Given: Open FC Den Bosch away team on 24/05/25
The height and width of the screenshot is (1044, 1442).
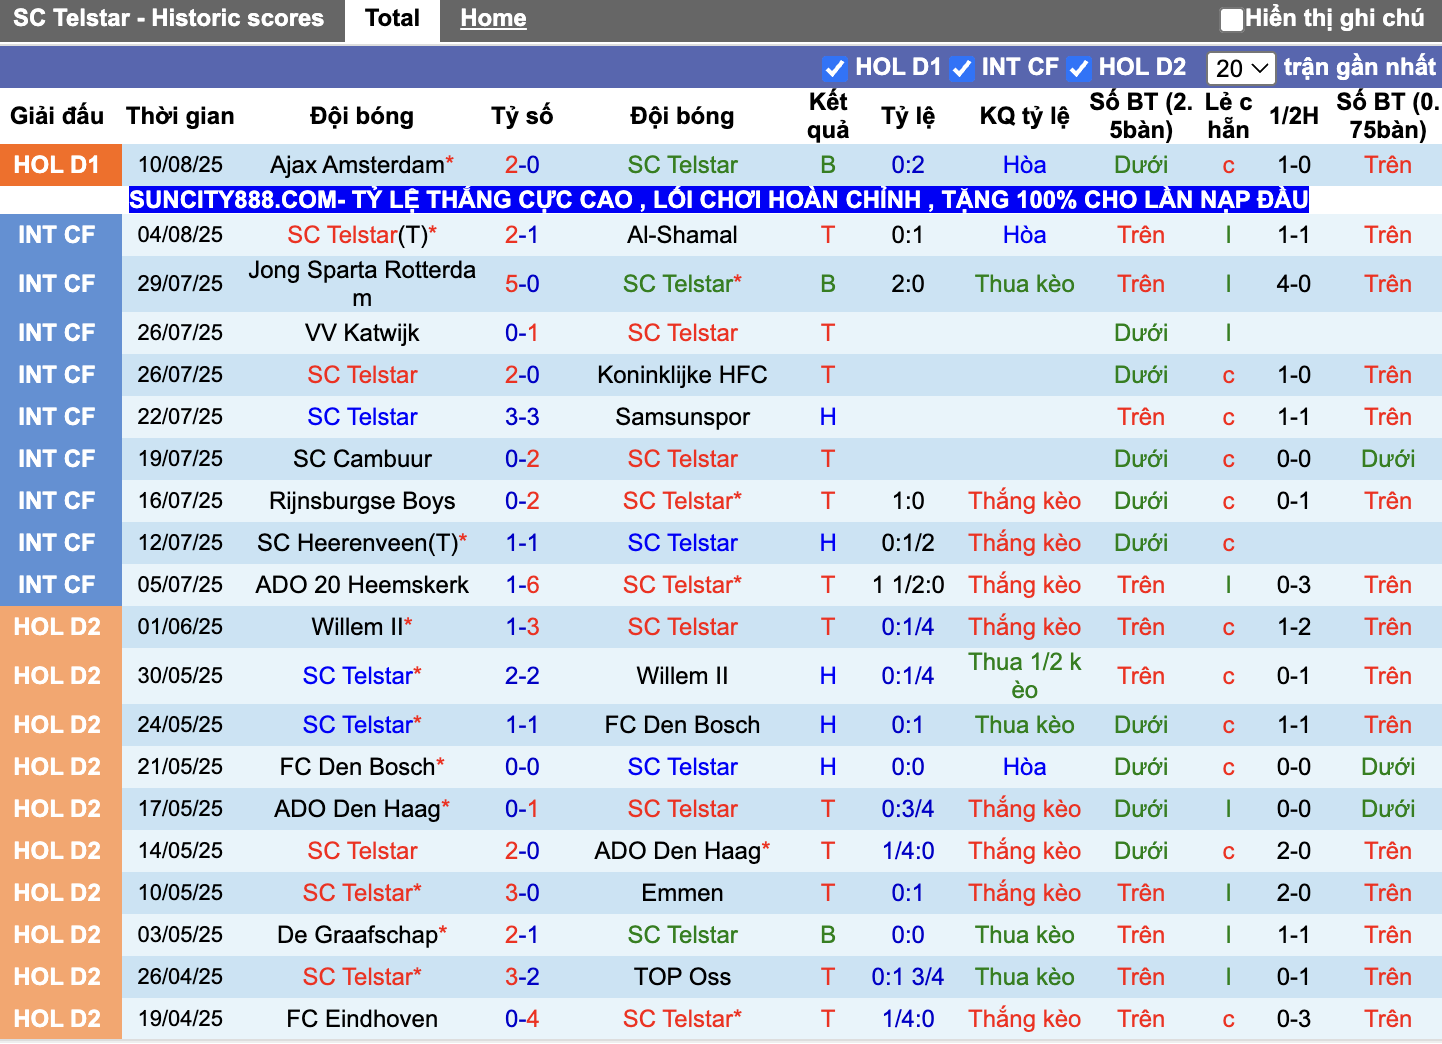Looking at the screenshot, I should 682,725.
